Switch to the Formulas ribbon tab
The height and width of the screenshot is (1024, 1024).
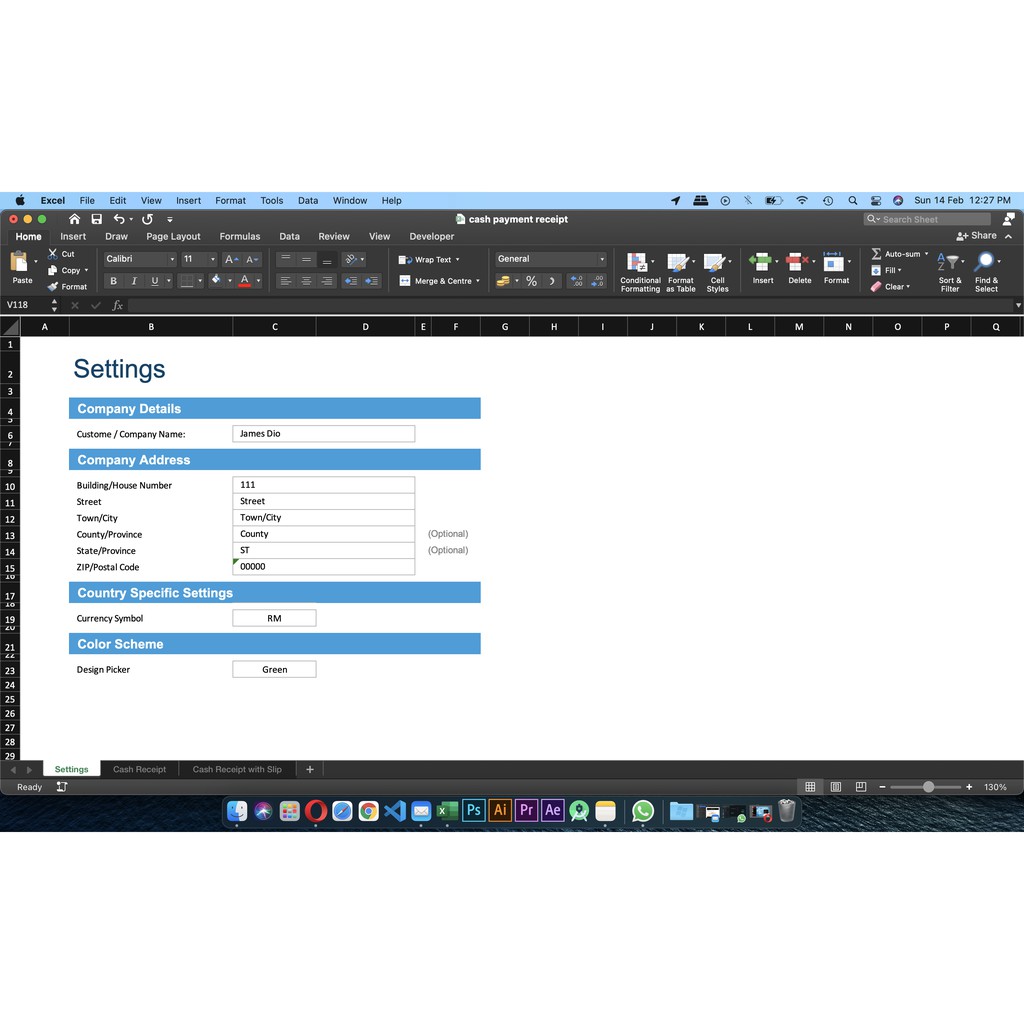coord(239,237)
